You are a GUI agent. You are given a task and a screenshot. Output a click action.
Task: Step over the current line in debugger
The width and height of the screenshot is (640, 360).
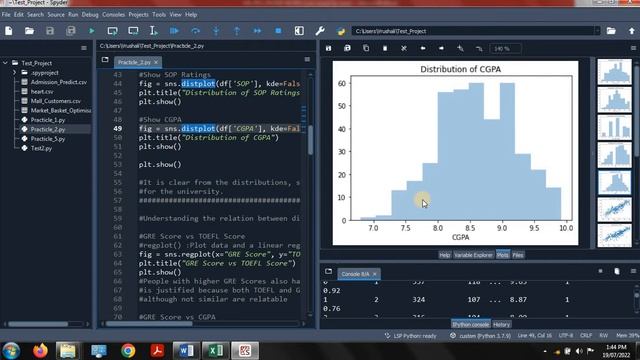point(196,31)
